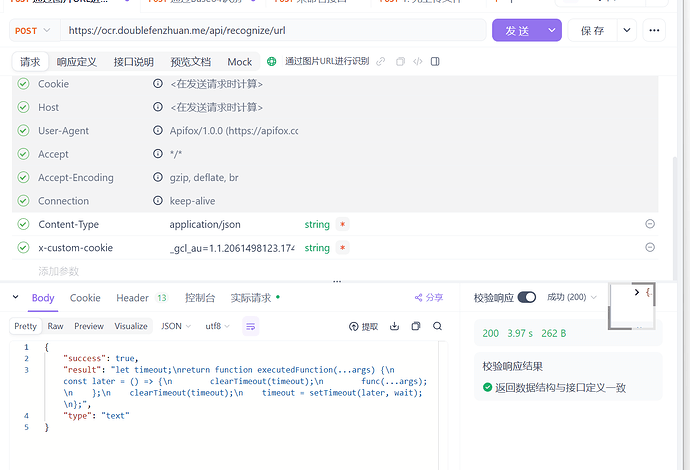Click the 分享 share button
Image resolution: width=690 pixels, height=470 pixels.
click(429, 298)
